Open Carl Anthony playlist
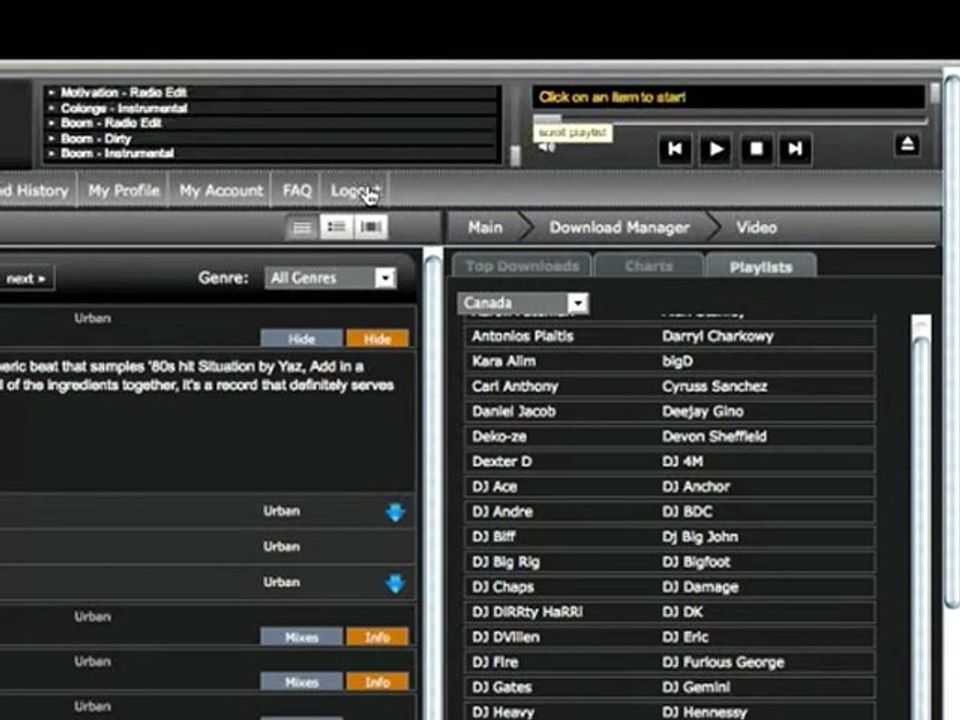 pos(515,386)
